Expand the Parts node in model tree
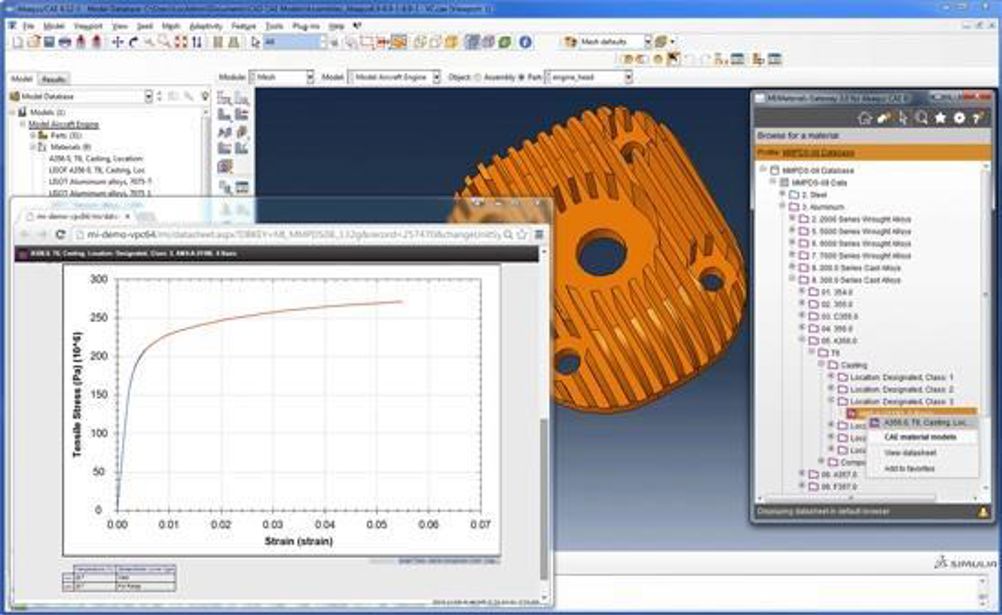The height and width of the screenshot is (615, 1002). pos(33,136)
